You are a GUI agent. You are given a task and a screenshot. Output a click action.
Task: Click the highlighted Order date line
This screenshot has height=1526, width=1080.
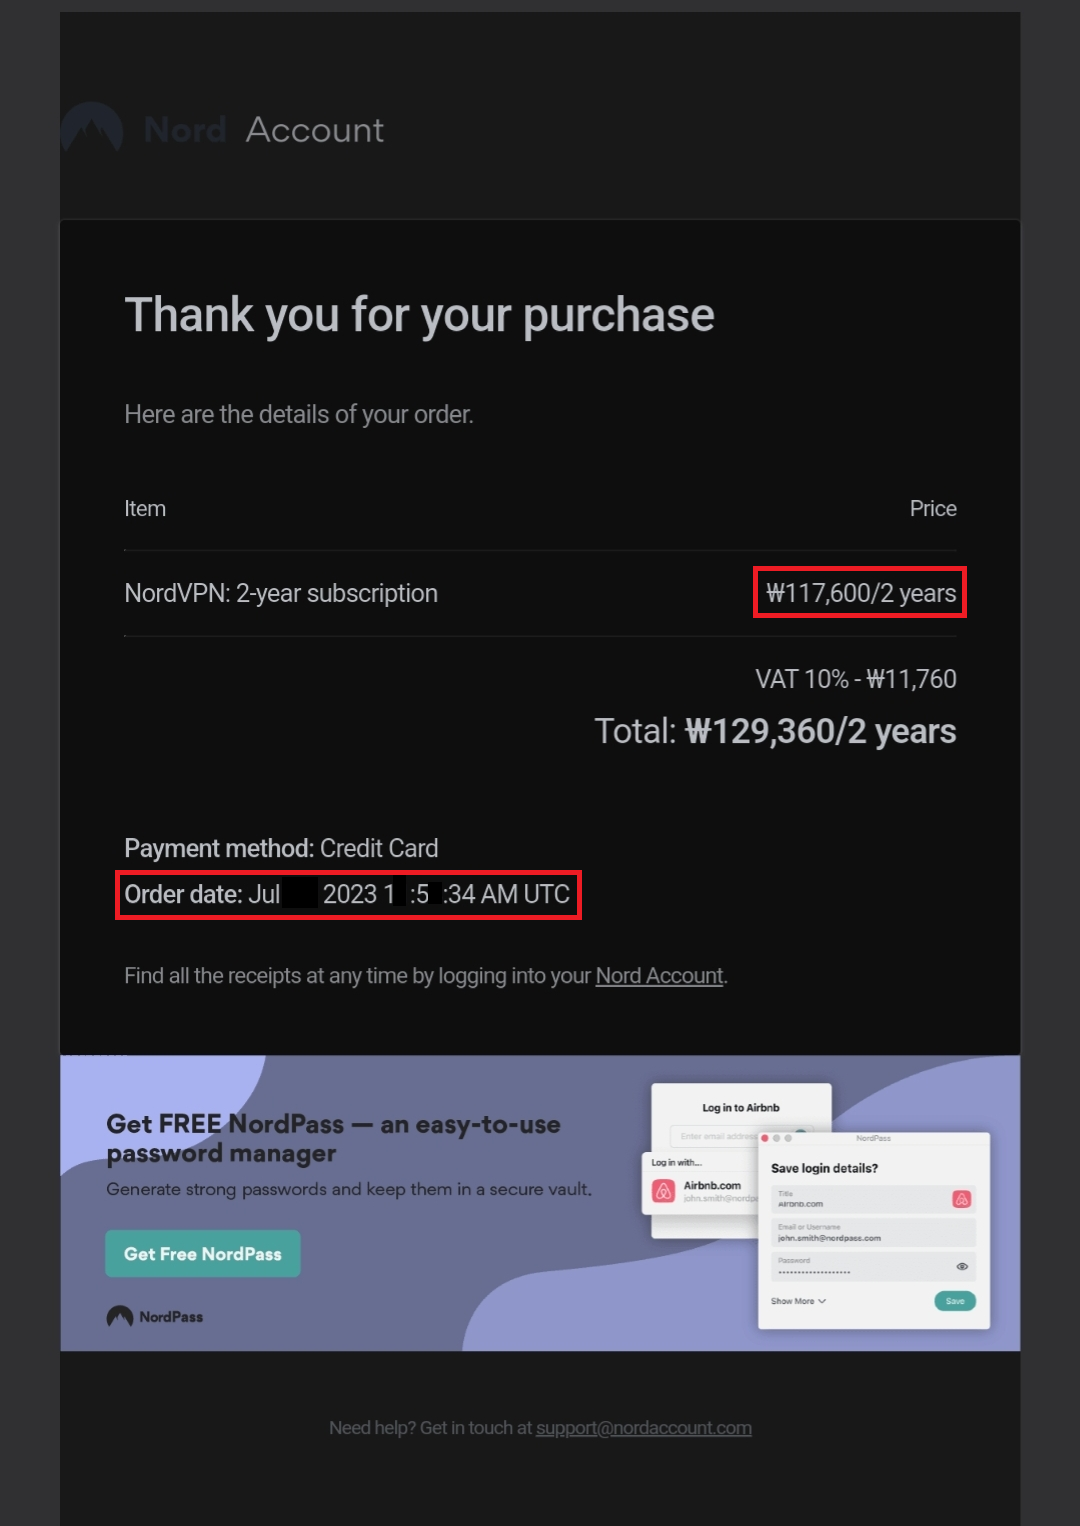(347, 894)
